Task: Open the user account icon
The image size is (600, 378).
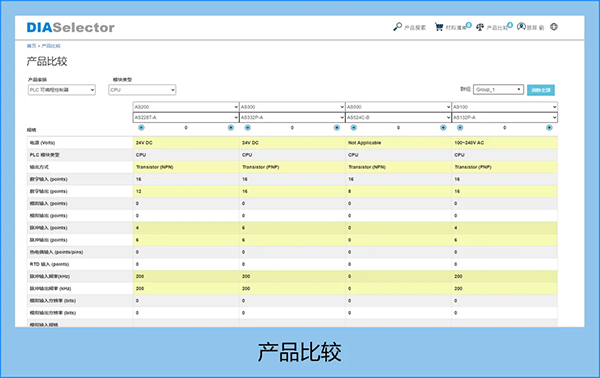Action: (x=521, y=26)
